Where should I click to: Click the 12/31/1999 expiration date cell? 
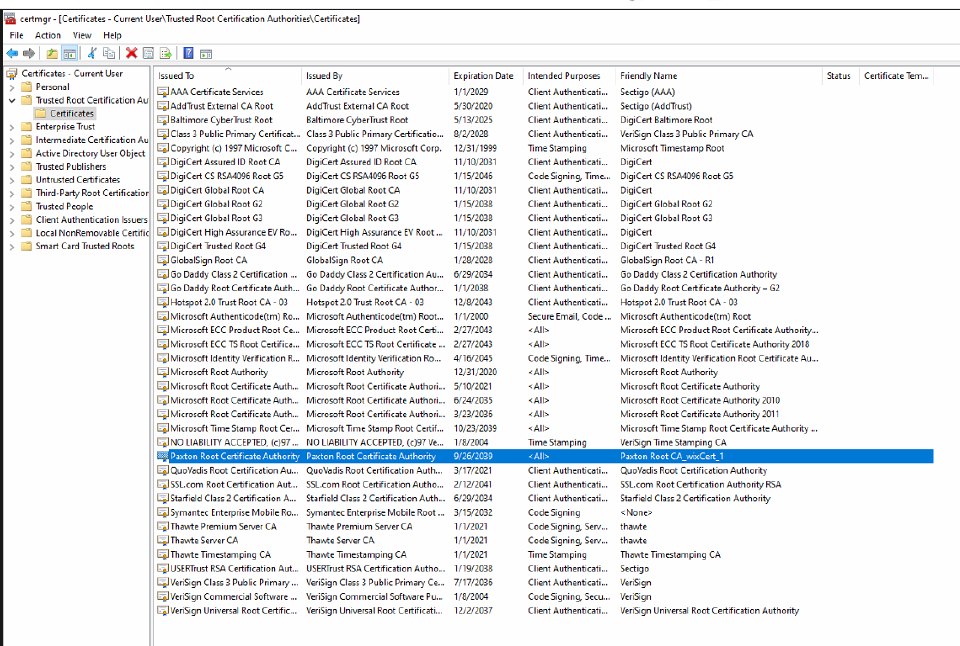click(x=475, y=148)
